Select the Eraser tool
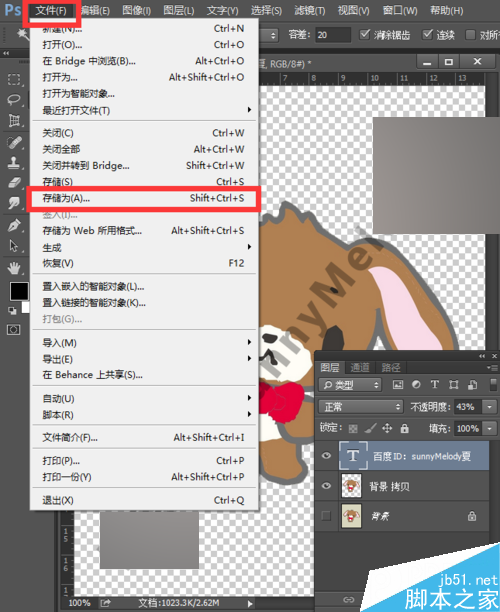 [x=14, y=182]
